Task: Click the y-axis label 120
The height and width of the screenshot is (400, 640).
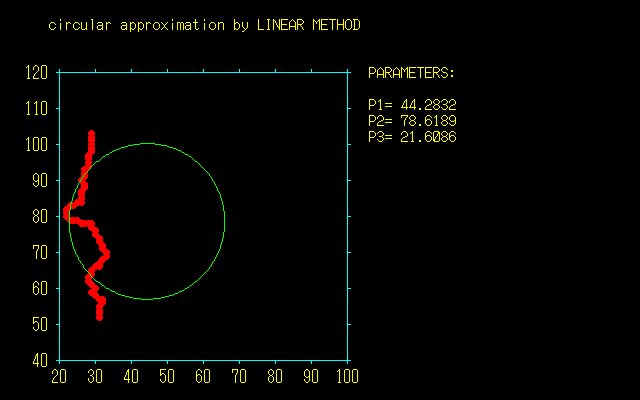Action: tap(37, 73)
